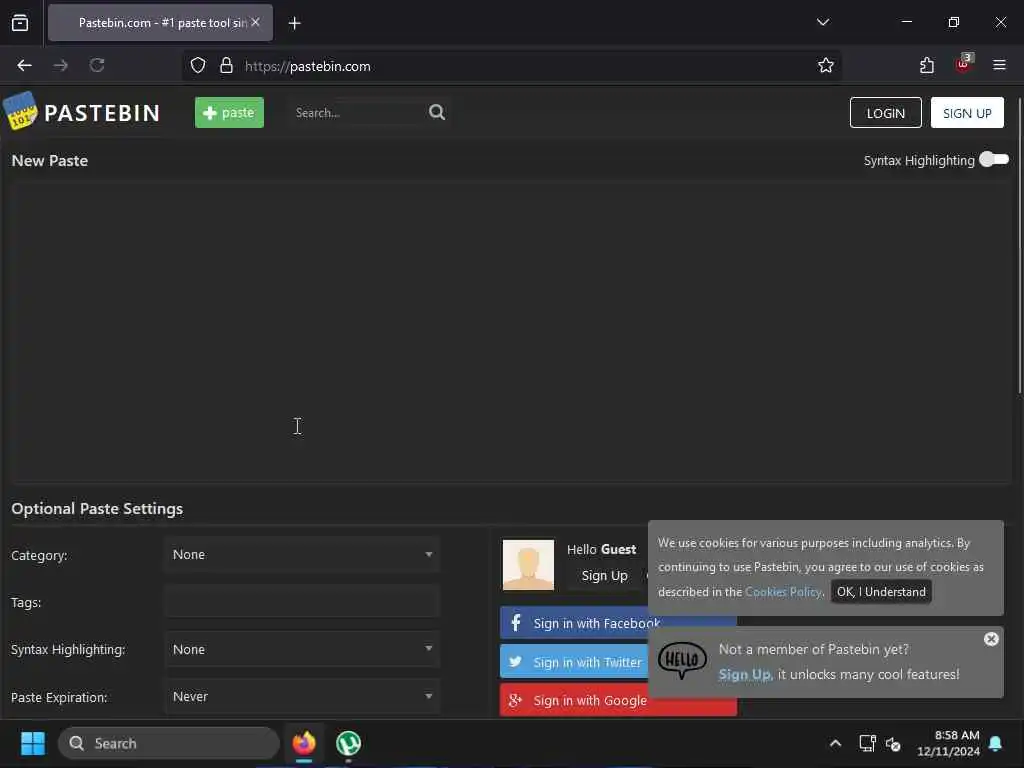1024x768 pixels.
Task: Sign in with Twitter
Action: pos(574,662)
